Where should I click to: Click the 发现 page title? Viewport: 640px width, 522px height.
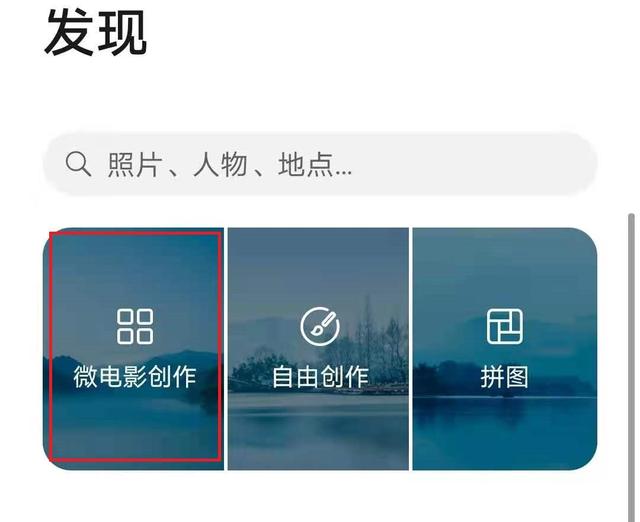pos(96,32)
